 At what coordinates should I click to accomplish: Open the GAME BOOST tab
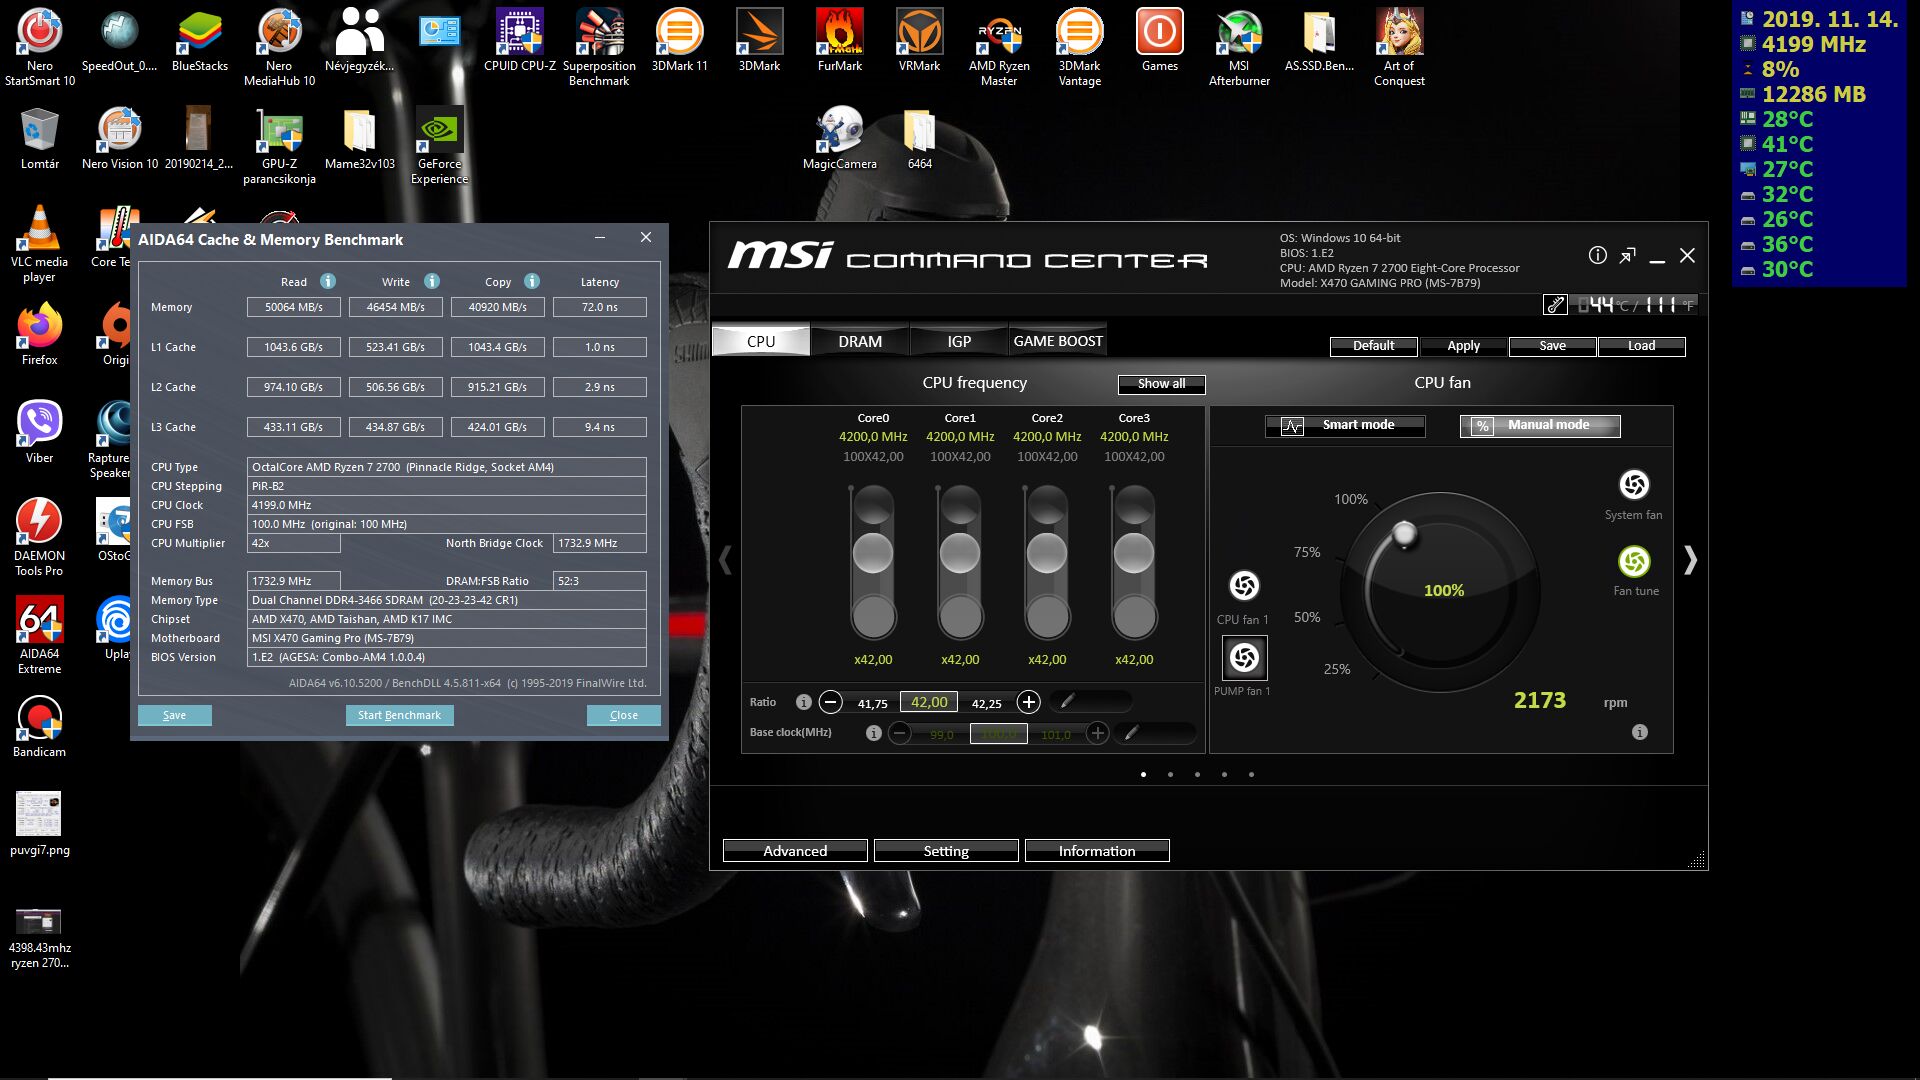click(x=1058, y=341)
